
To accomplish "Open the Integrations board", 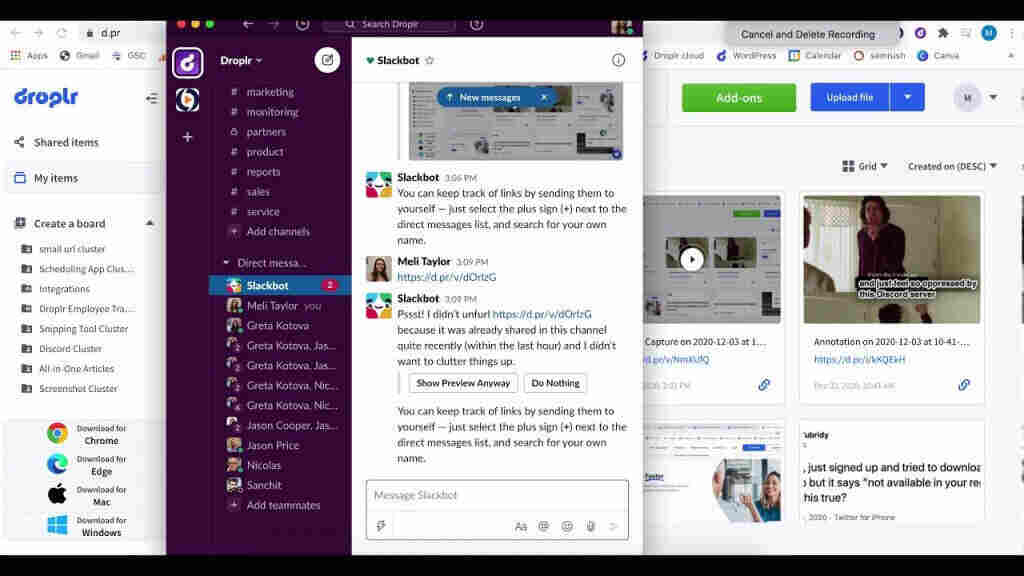I will click(x=64, y=289).
